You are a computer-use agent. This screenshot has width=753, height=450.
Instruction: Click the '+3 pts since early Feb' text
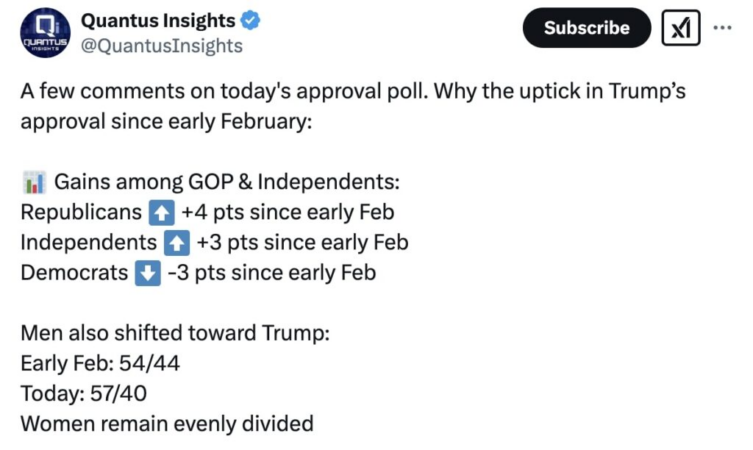pos(302,243)
